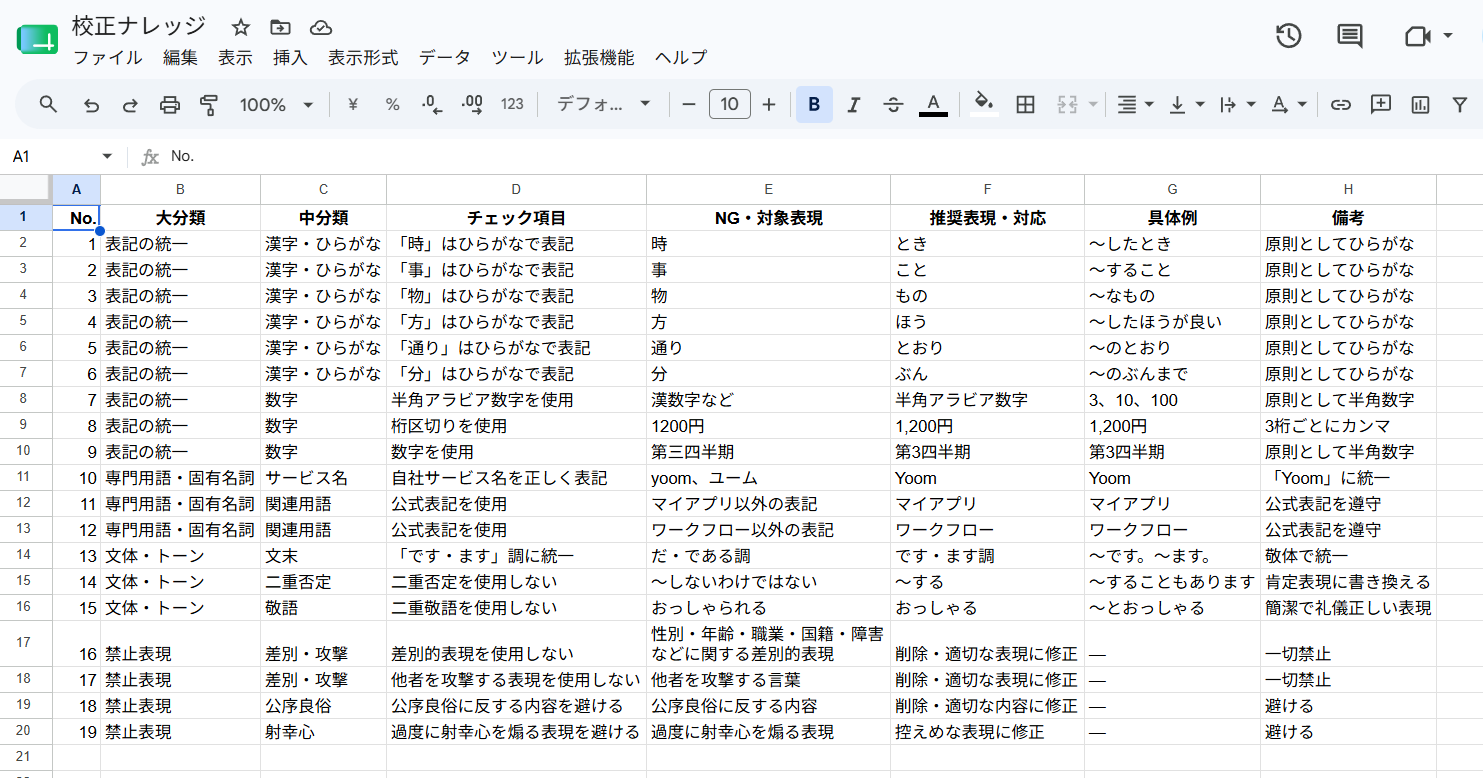Pick a text color

pos(933,104)
